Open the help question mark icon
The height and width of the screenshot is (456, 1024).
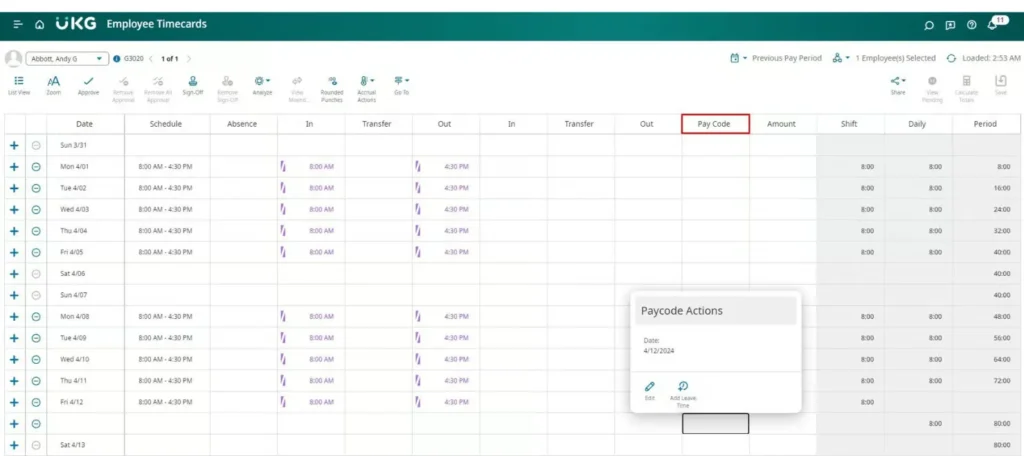[x=972, y=25]
